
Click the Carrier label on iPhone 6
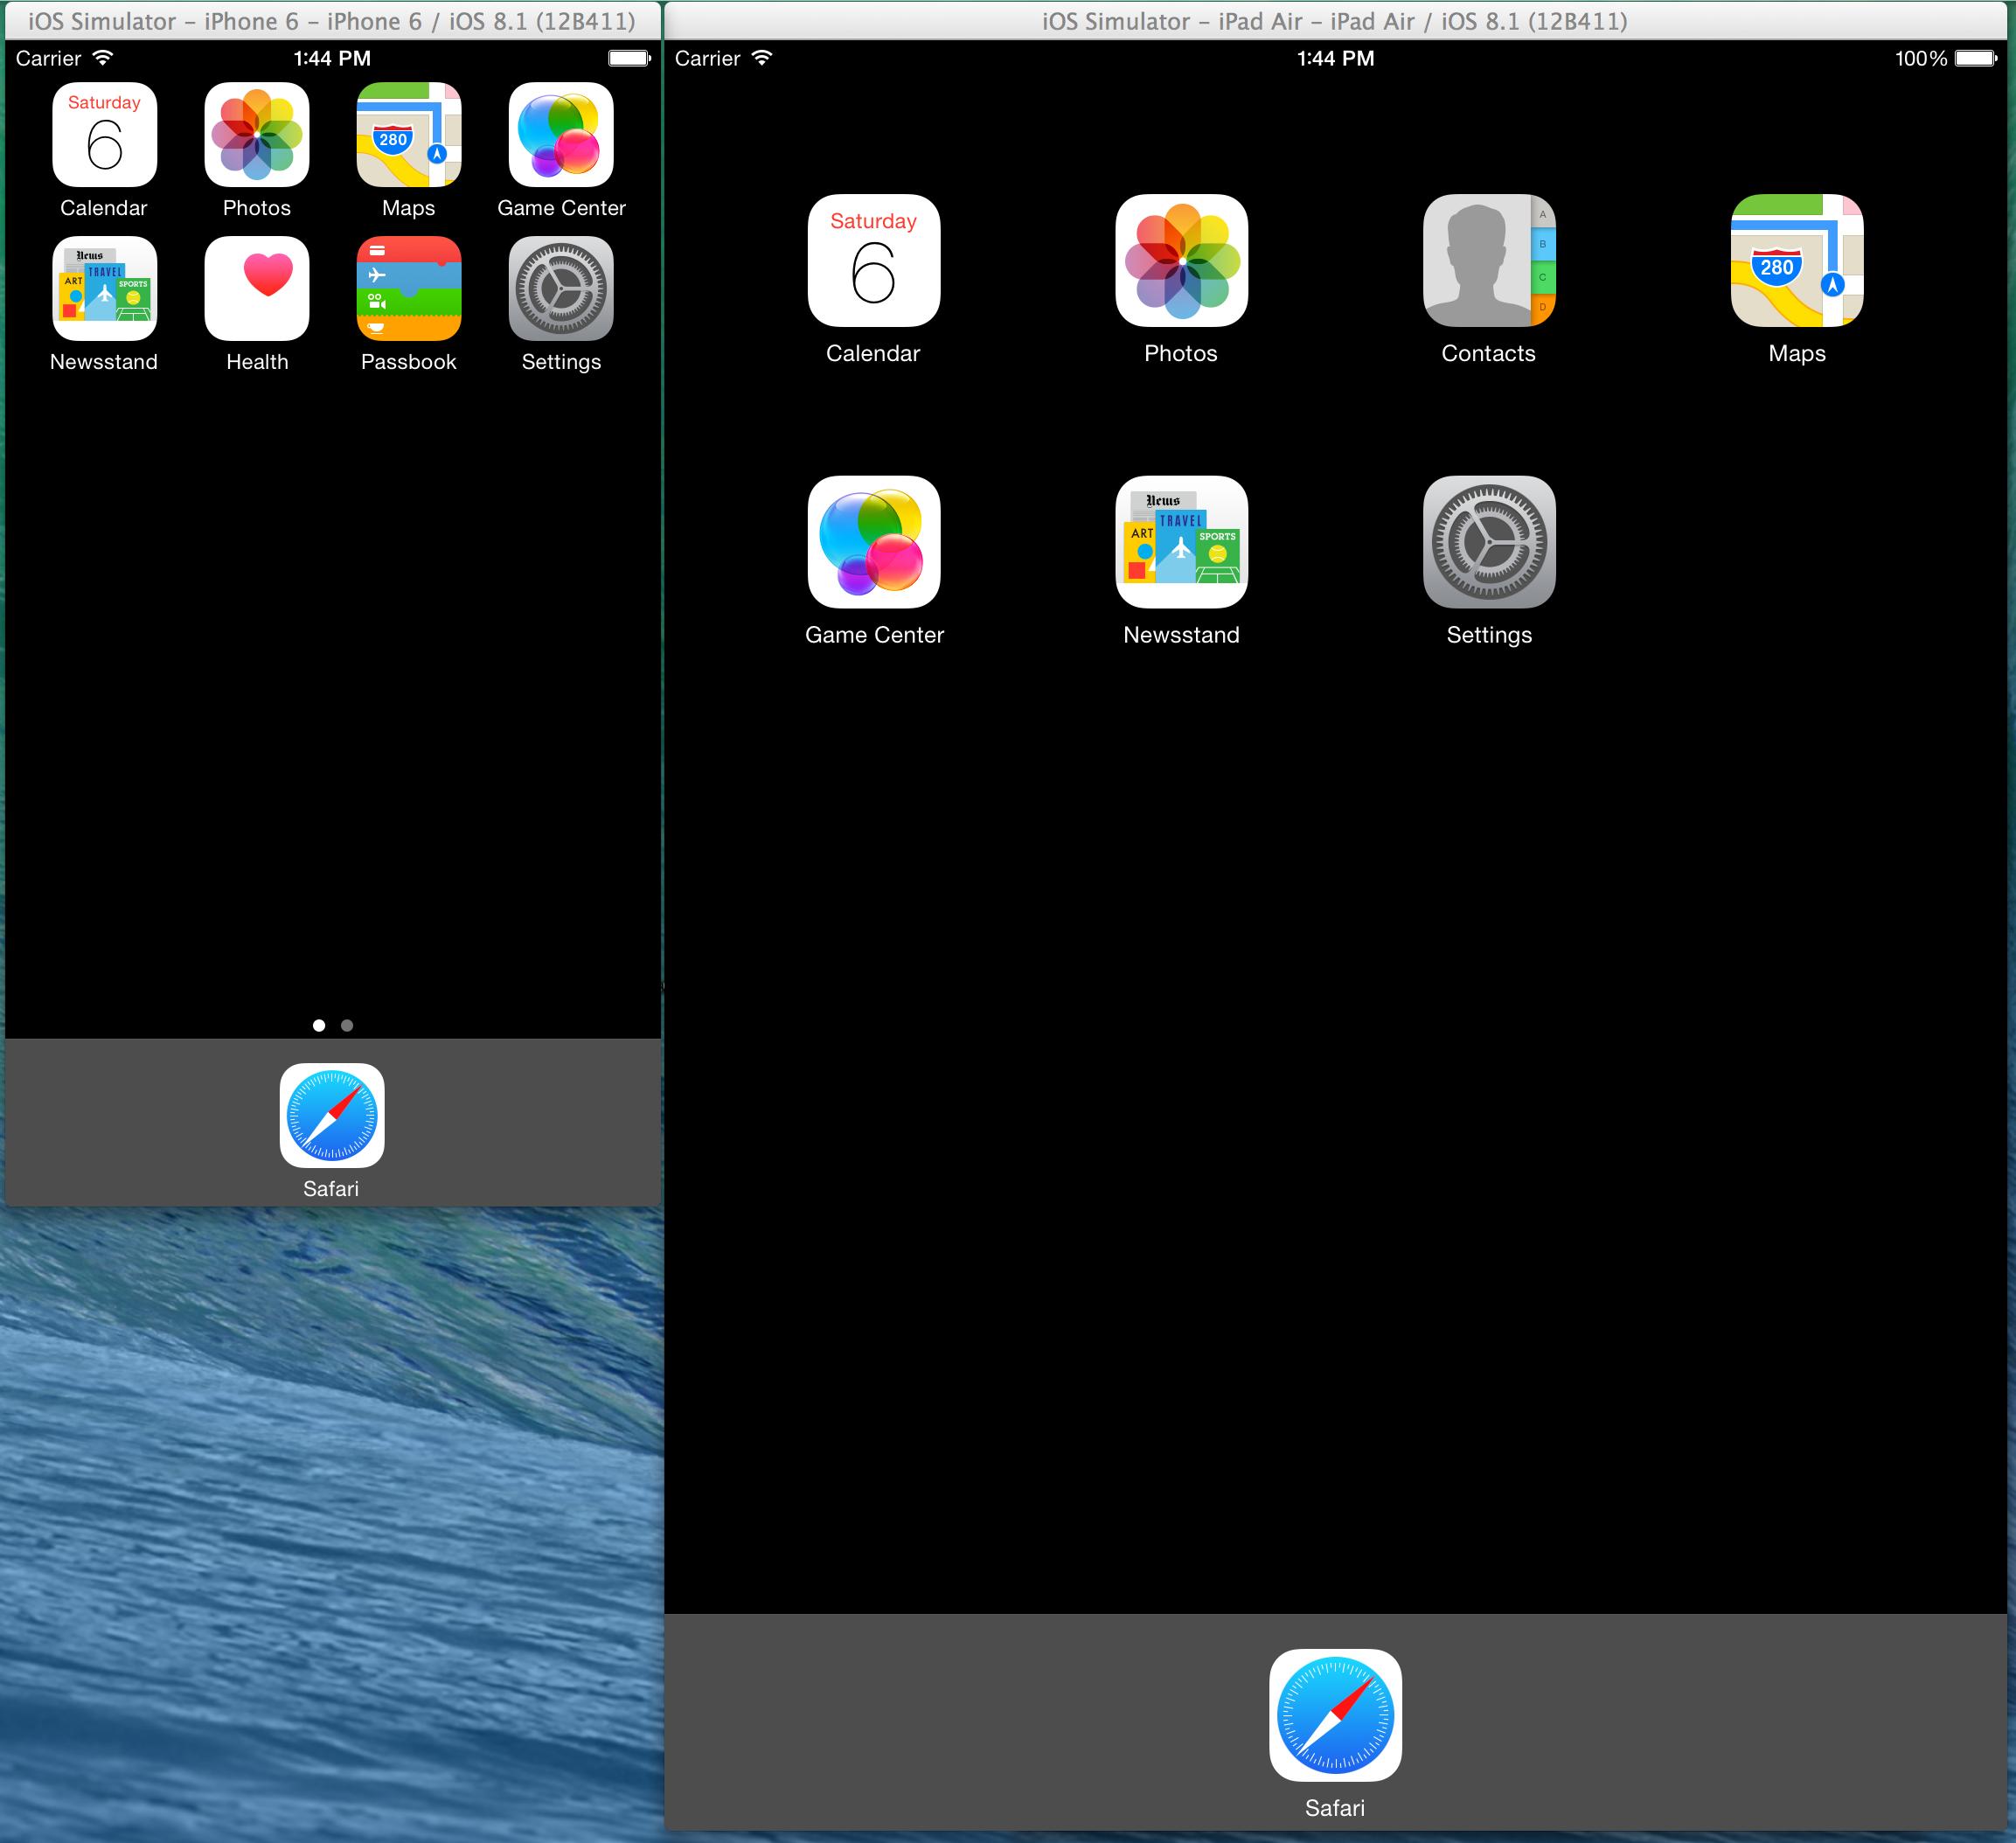(x=48, y=58)
